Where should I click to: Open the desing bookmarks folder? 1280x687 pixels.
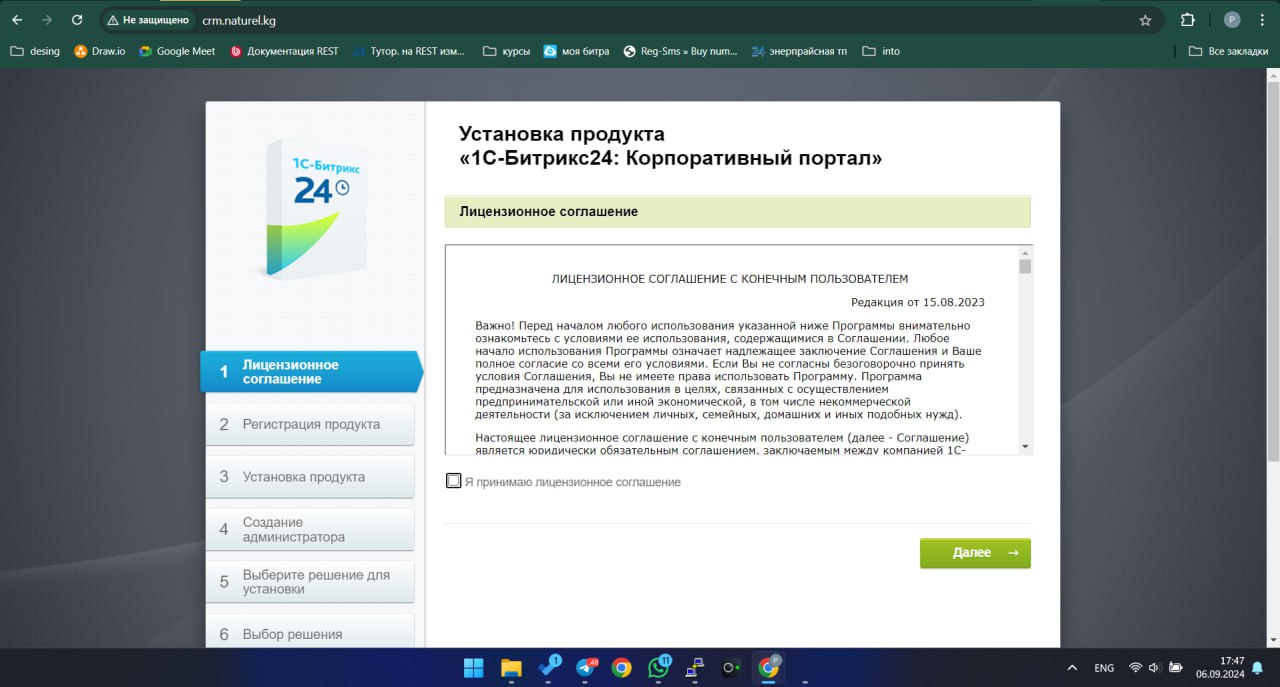(35, 51)
